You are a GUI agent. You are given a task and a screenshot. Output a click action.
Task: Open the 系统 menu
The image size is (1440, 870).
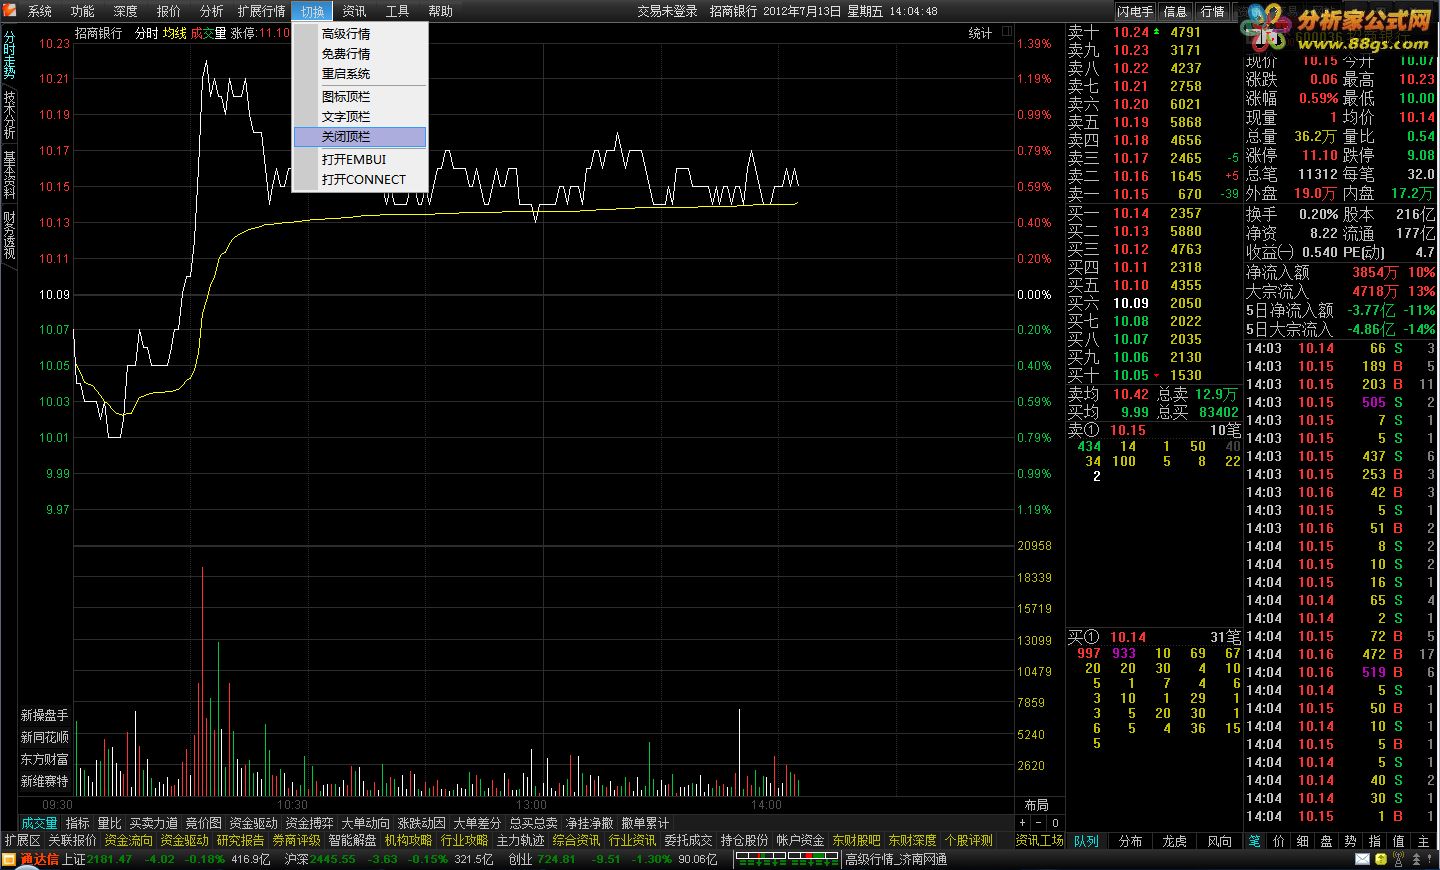click(40, 11)
